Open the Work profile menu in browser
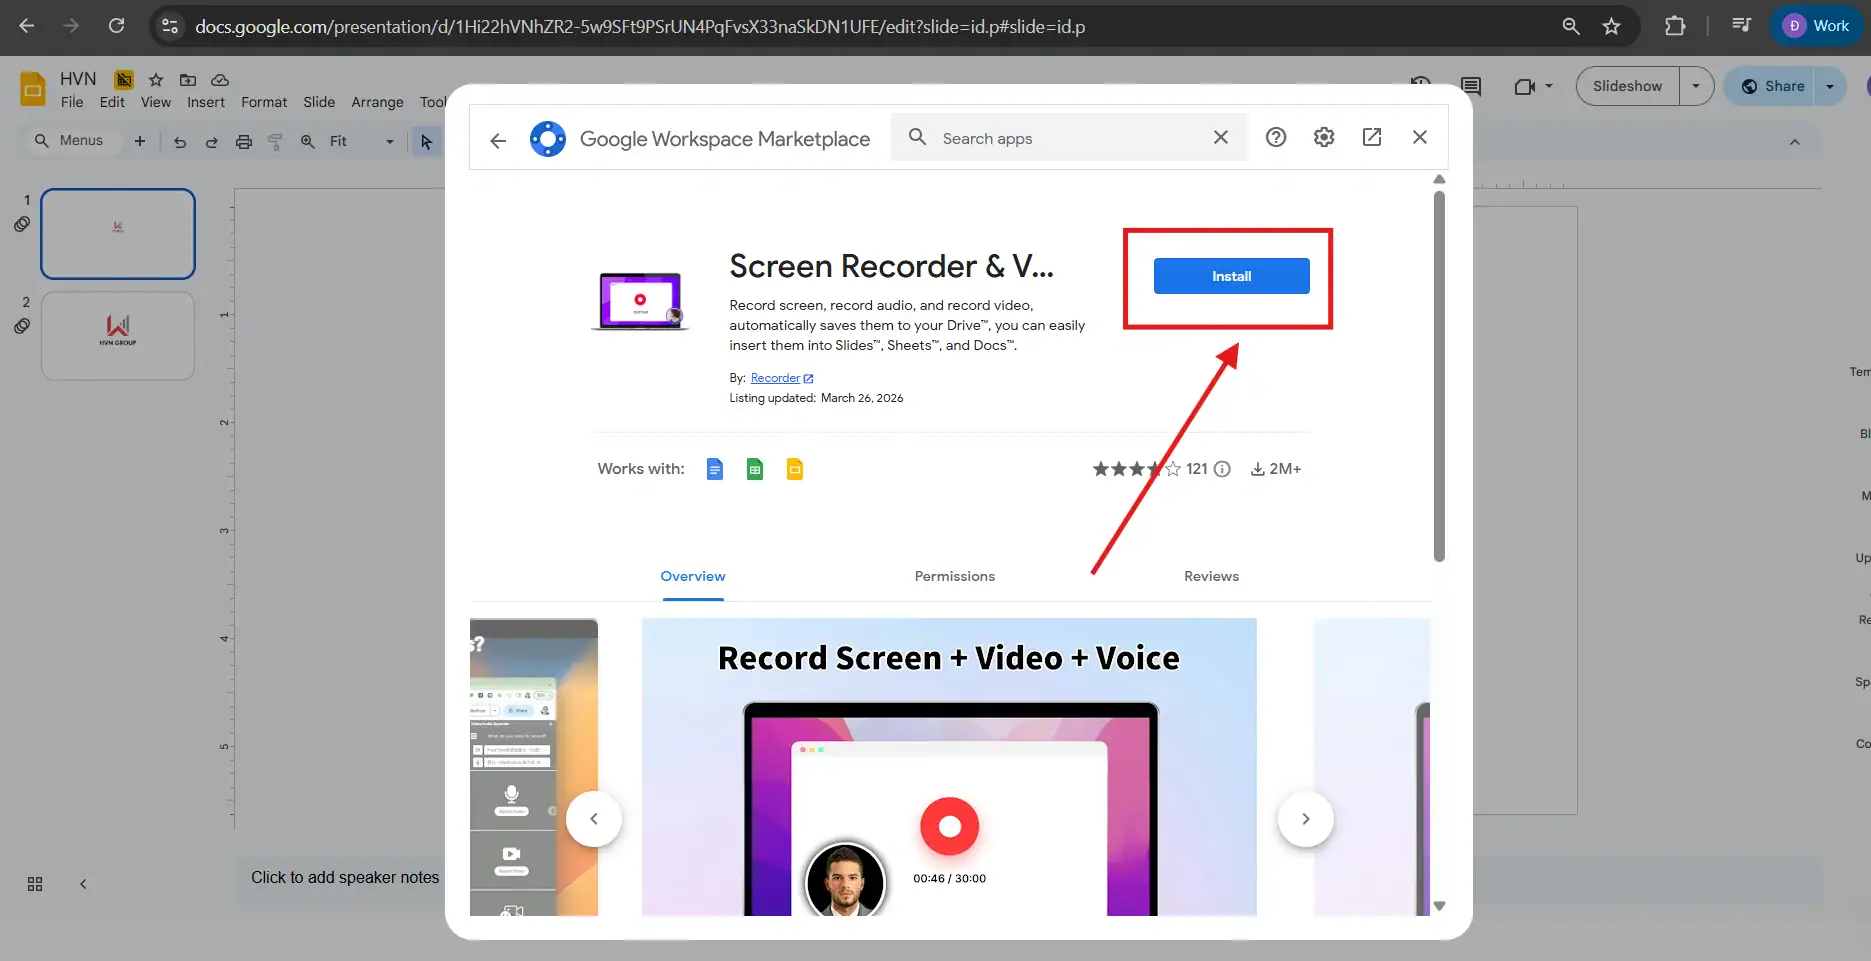The width and height of the screenshot is (1871, 961). pyautogui.click(x=1816, y=26)
